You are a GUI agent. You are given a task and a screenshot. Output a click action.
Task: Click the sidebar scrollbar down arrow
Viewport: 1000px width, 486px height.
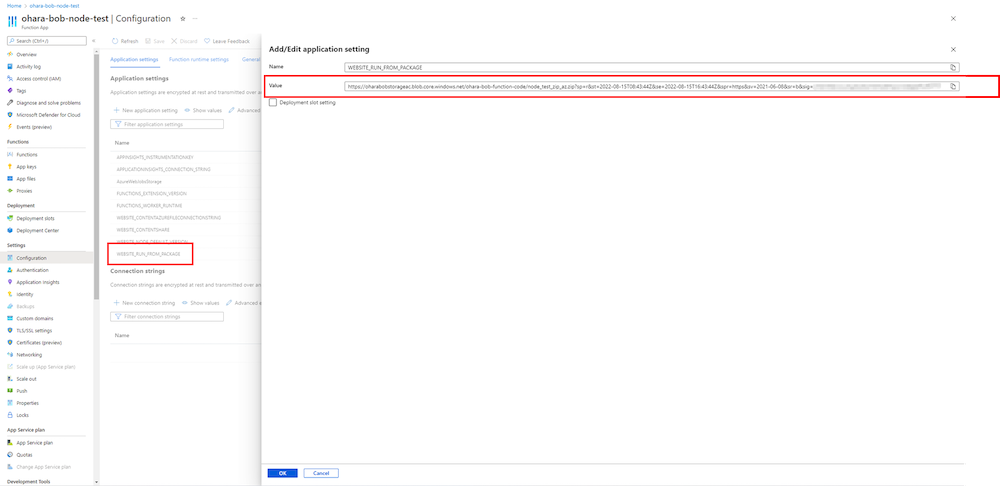(96, 482)
